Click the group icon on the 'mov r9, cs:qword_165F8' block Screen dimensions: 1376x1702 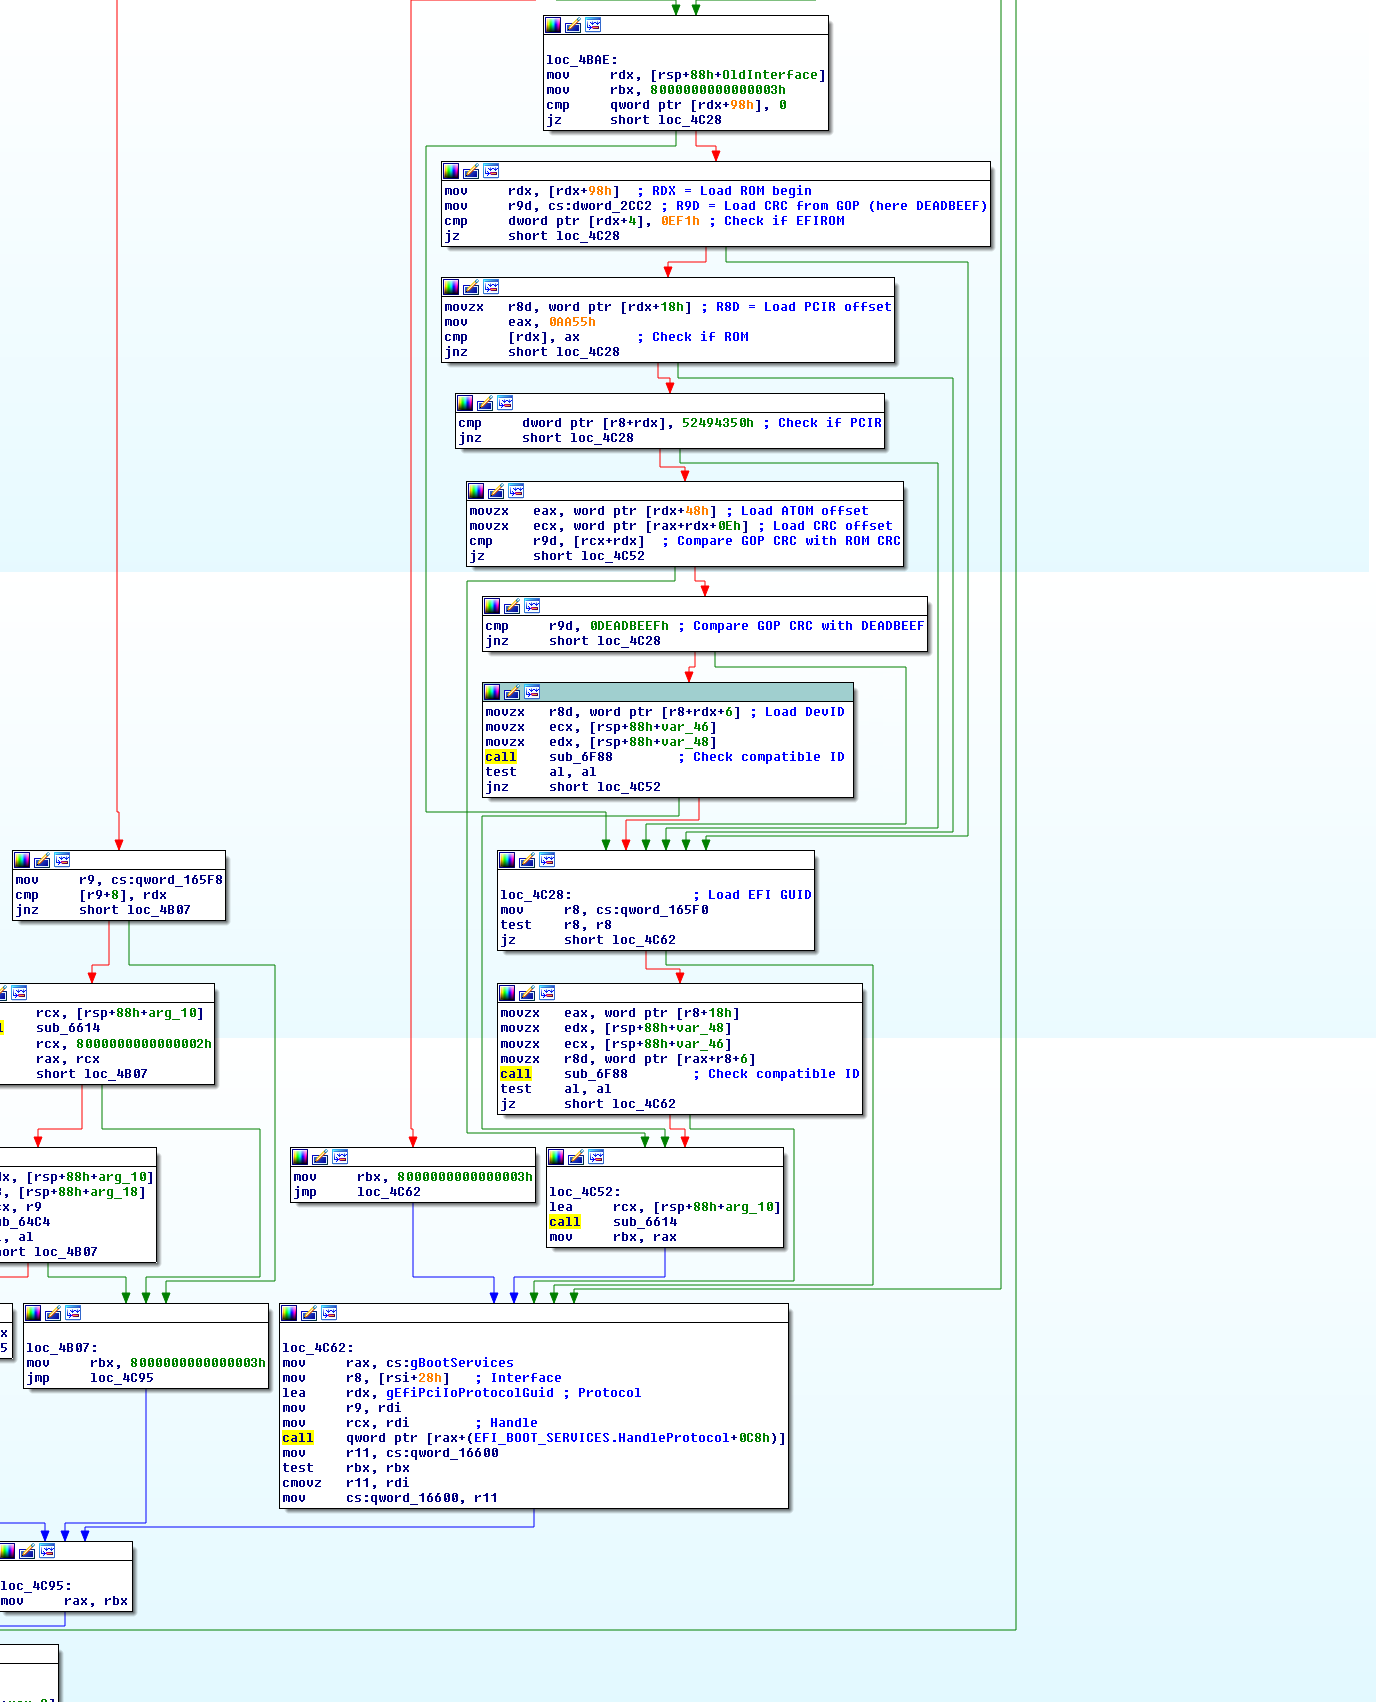click(62, 860)
